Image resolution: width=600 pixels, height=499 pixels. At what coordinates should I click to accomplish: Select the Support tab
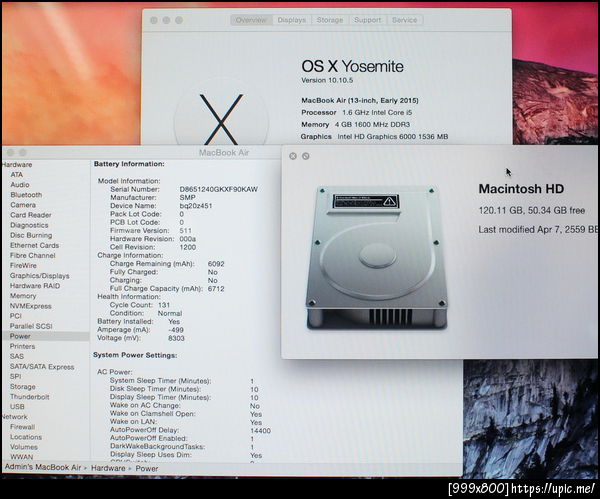click(x=367, y=20)
